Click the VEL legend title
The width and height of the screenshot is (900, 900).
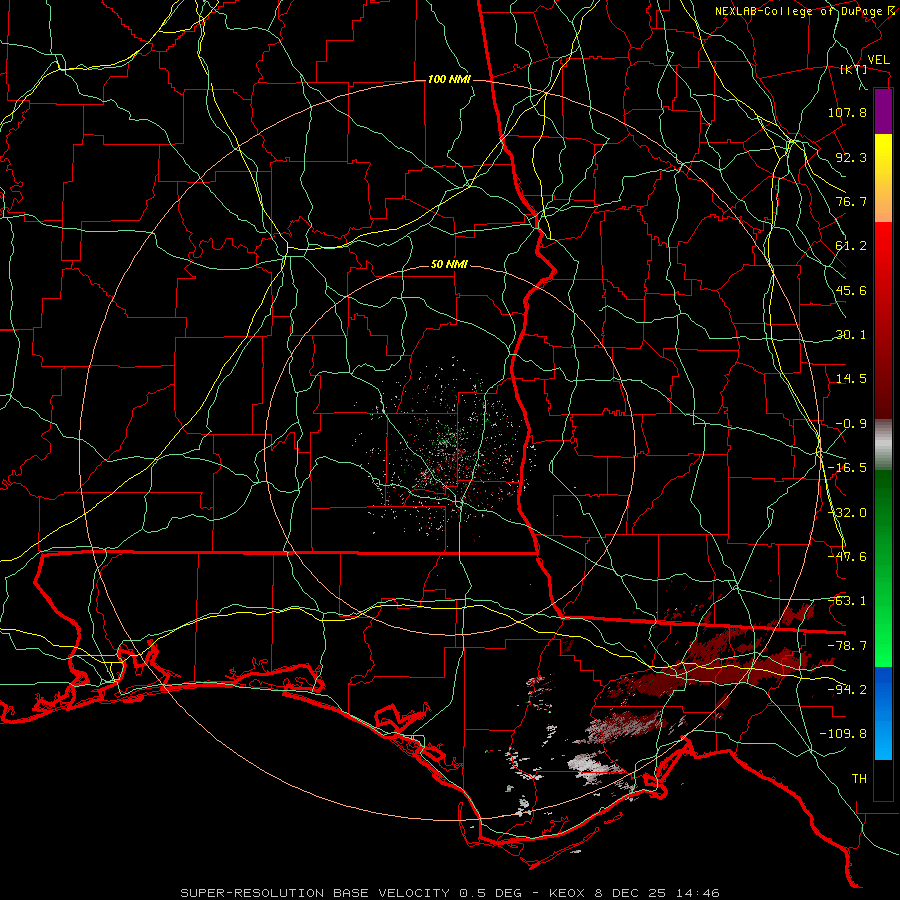878,60
